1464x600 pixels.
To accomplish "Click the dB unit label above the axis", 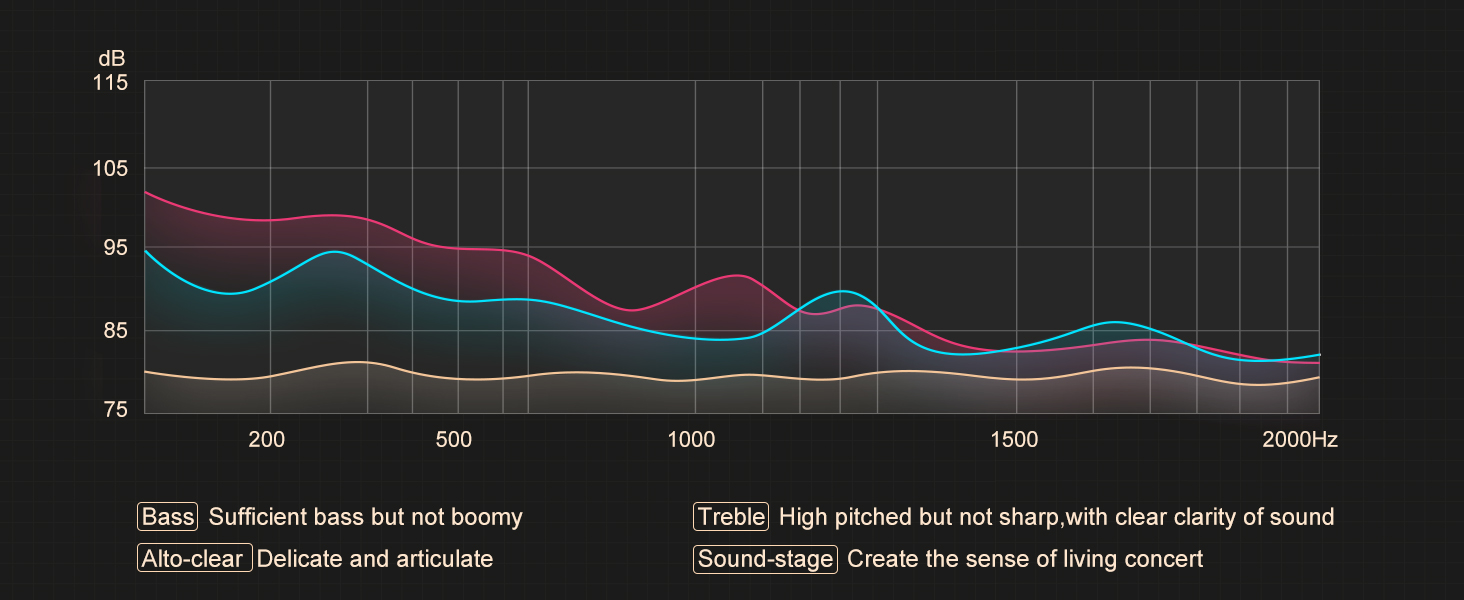I will click(111, 59).
